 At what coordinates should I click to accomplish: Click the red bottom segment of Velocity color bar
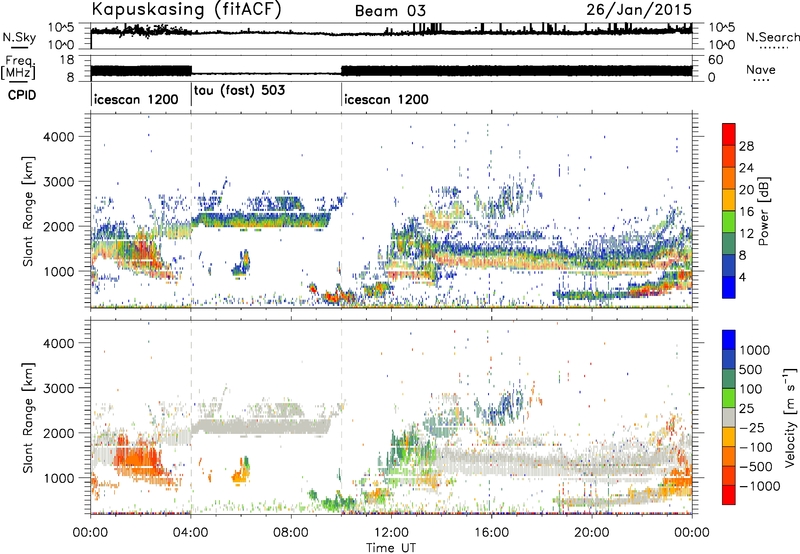[729, 495]
